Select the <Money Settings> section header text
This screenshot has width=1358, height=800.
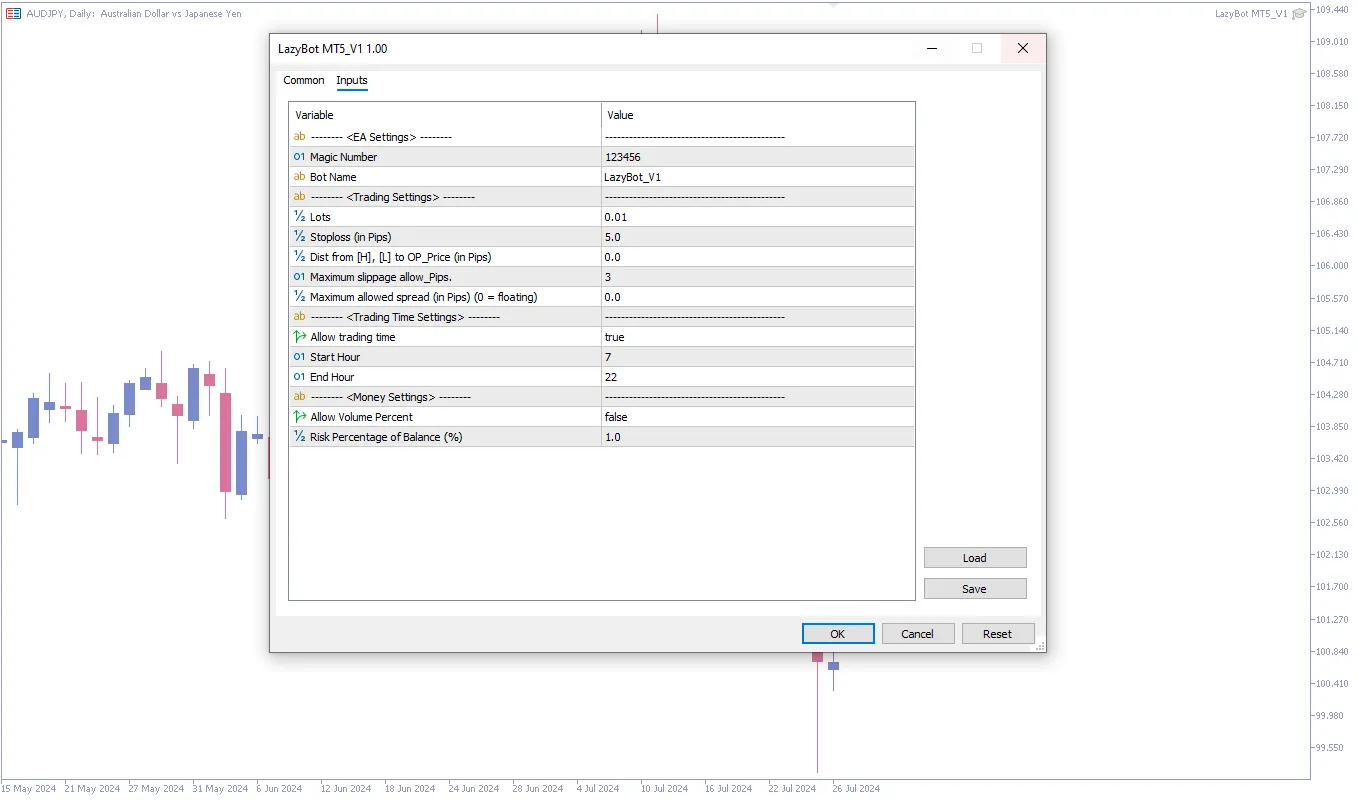point(390,397)
